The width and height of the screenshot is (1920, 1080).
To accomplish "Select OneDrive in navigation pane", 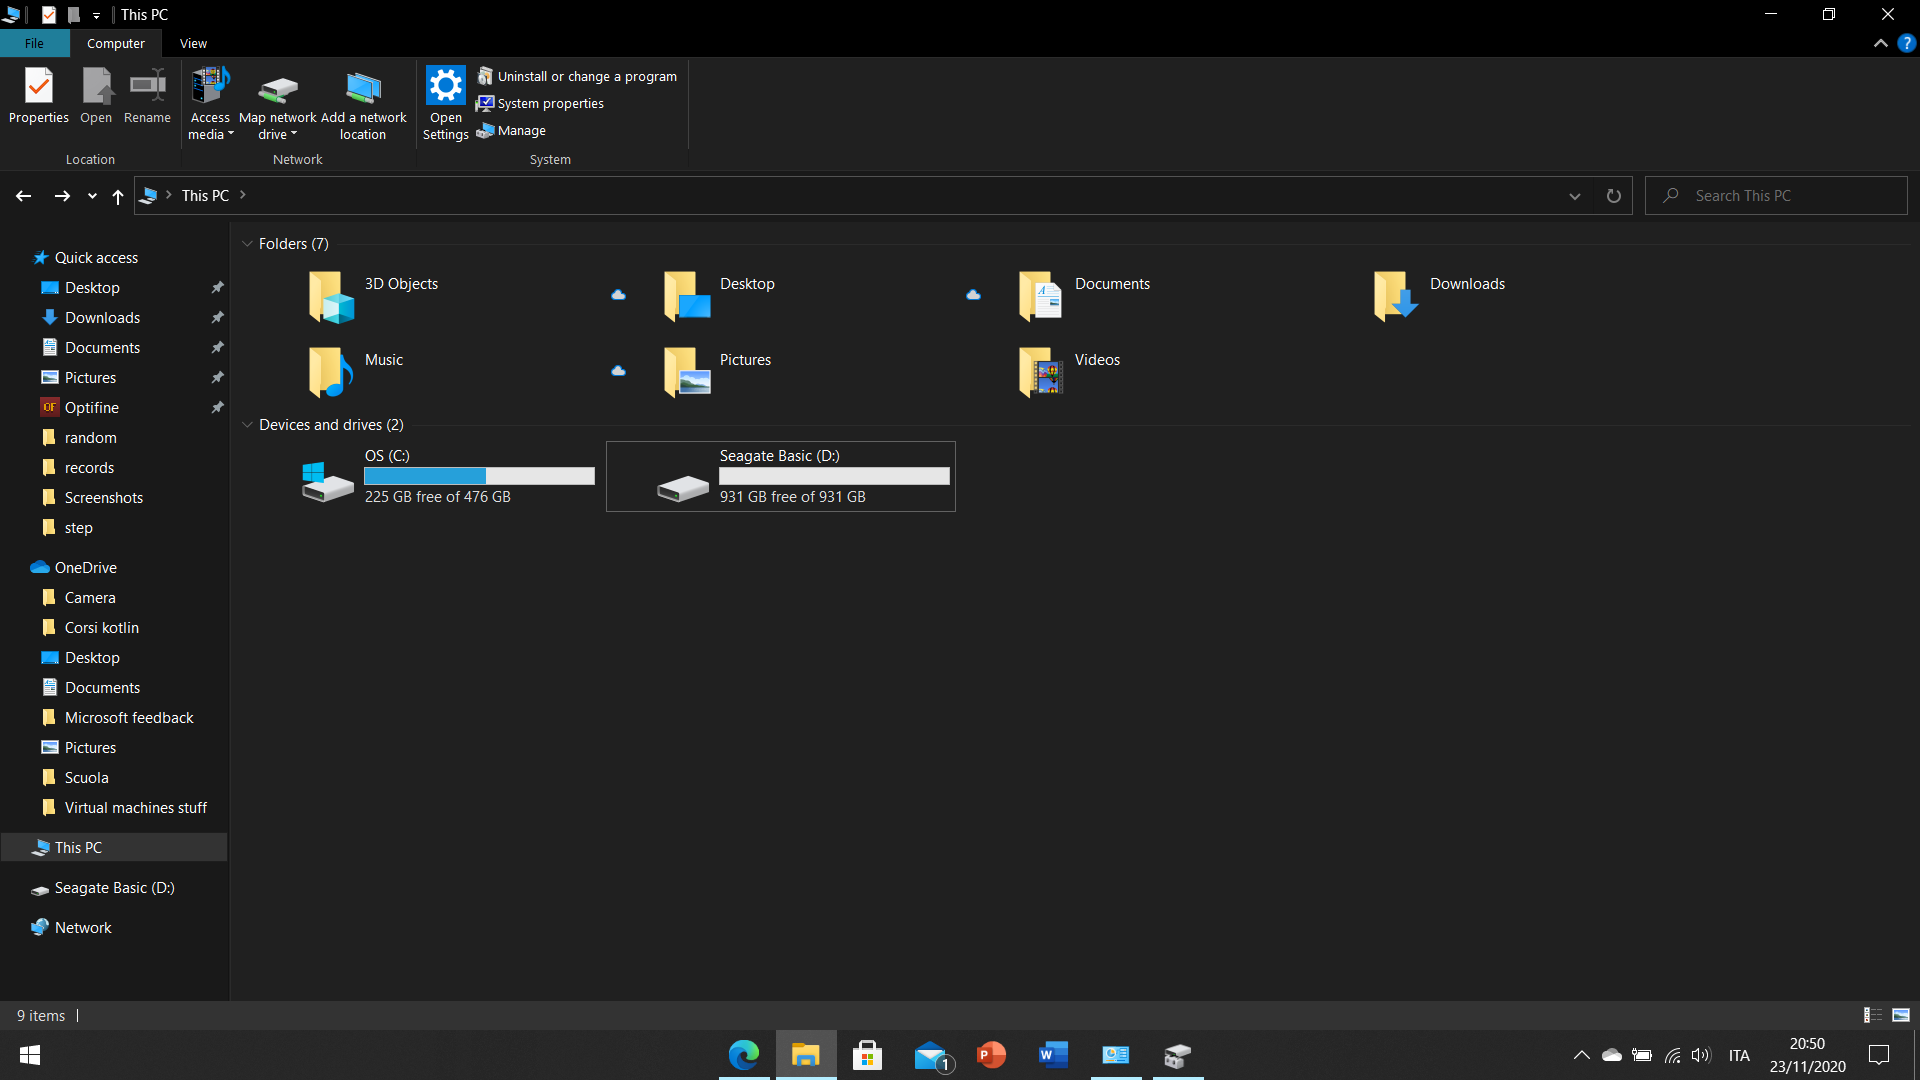I will [x=85, y=568].
